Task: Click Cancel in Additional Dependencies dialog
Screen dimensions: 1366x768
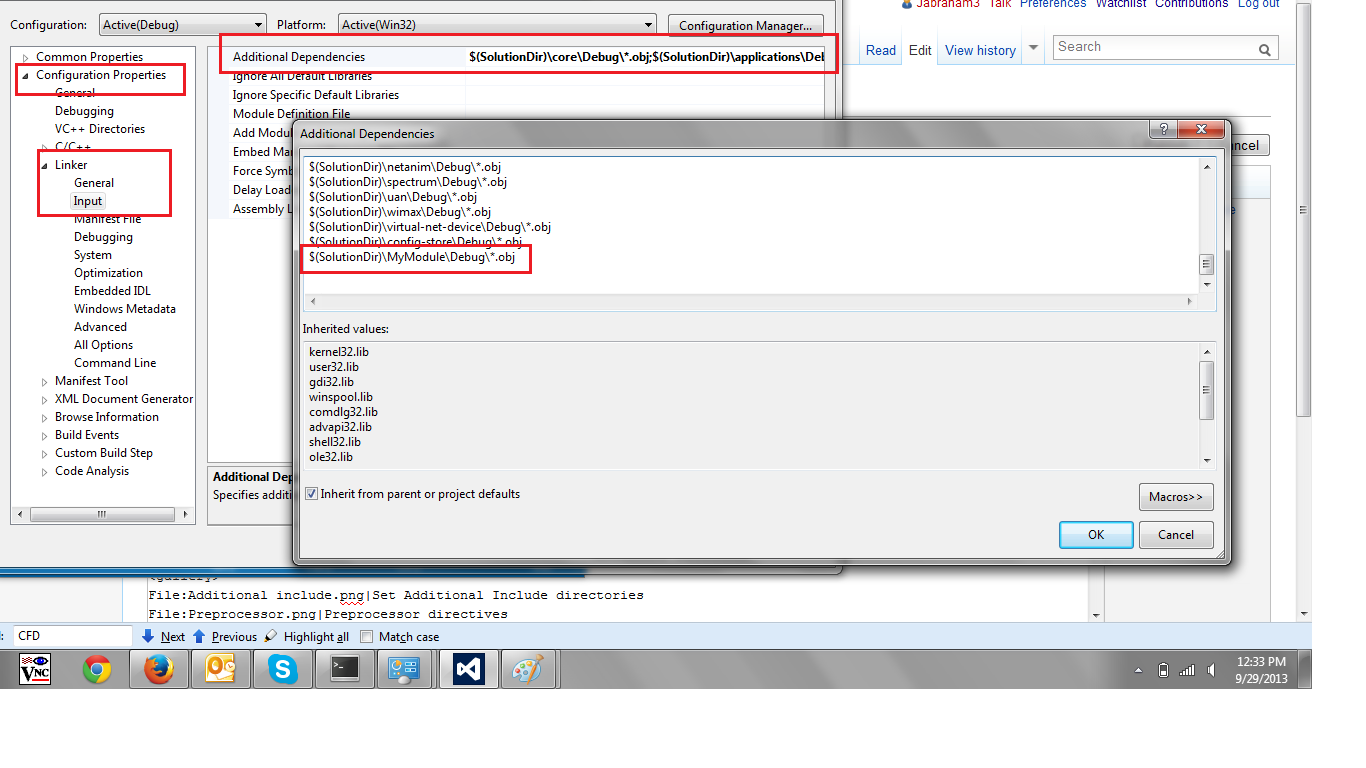Action: [1176, 535]
